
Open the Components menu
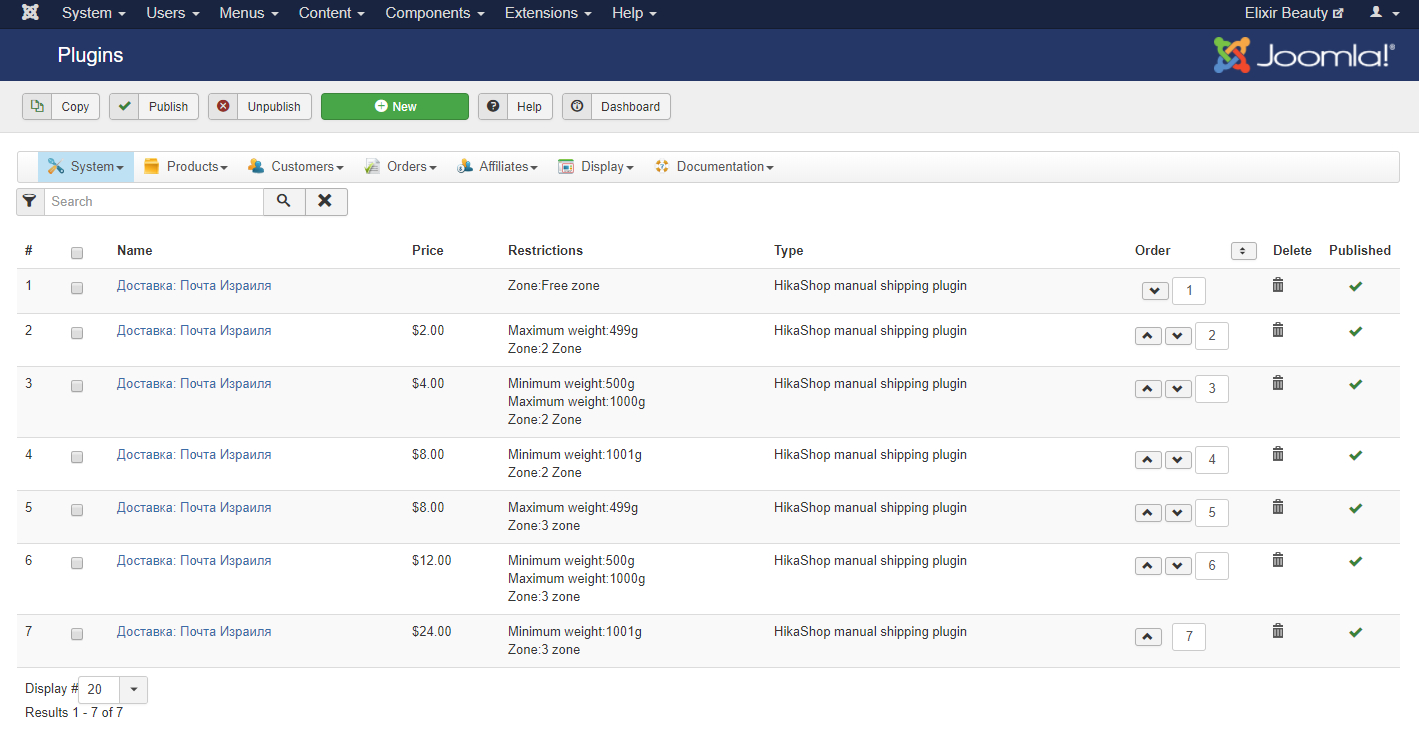pyautogui.click(x=434, y=13)
